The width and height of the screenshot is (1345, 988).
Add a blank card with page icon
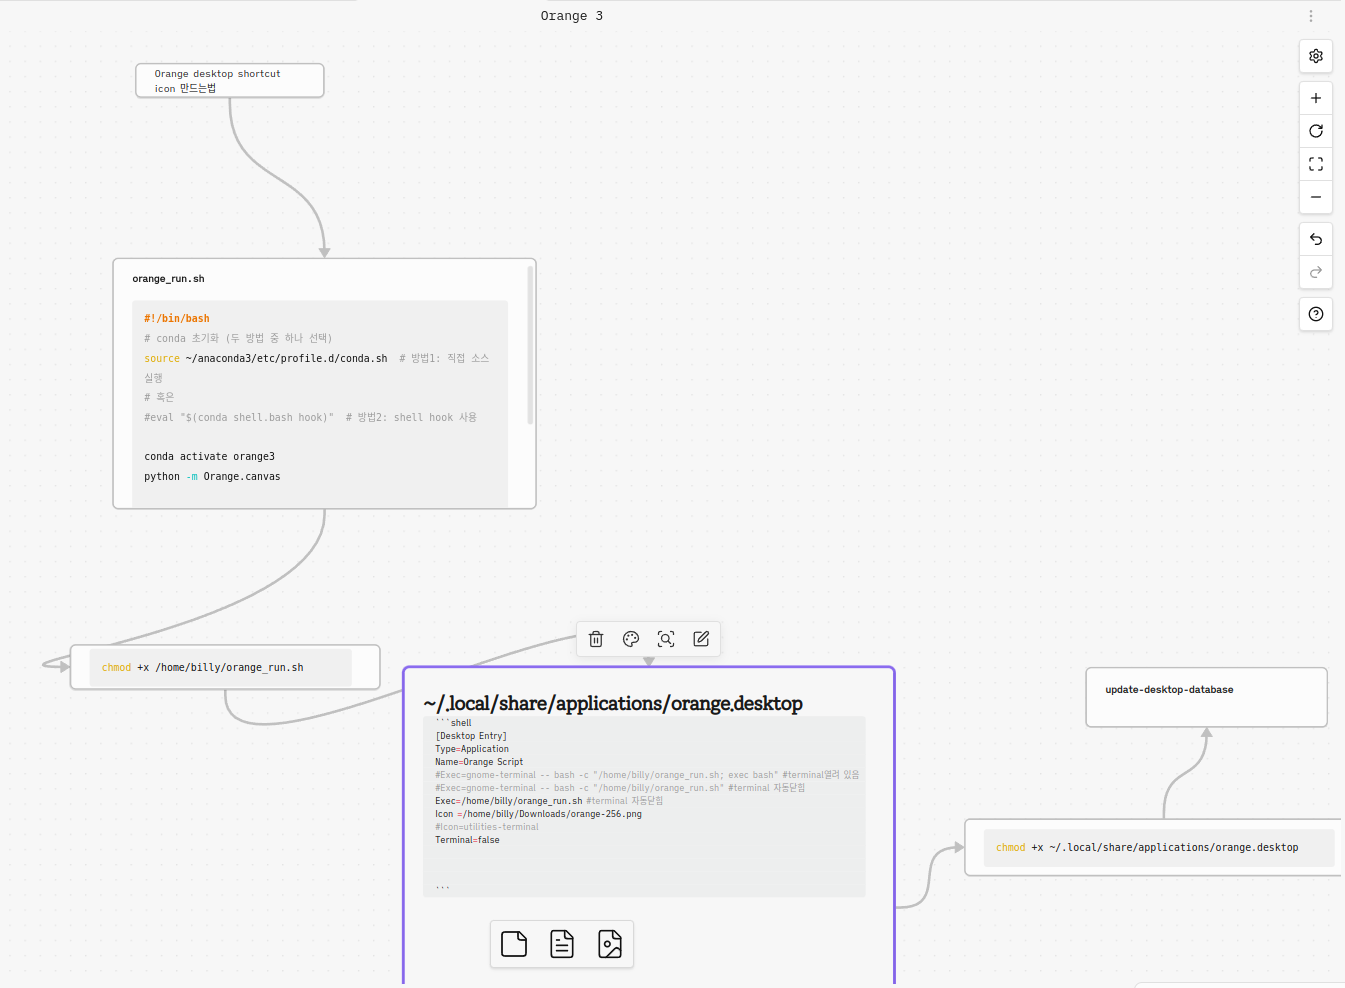pos(514,944)
